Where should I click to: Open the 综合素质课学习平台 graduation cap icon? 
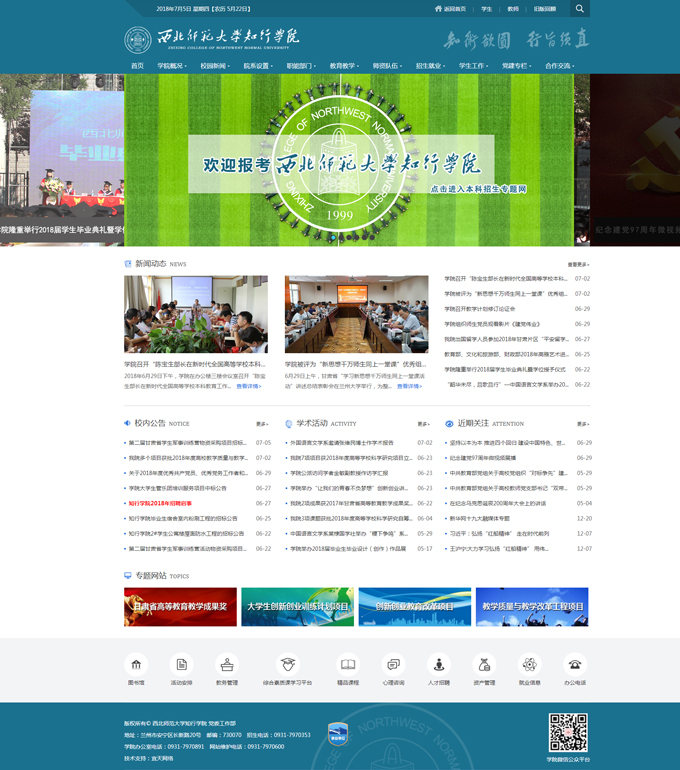(288, 664)
